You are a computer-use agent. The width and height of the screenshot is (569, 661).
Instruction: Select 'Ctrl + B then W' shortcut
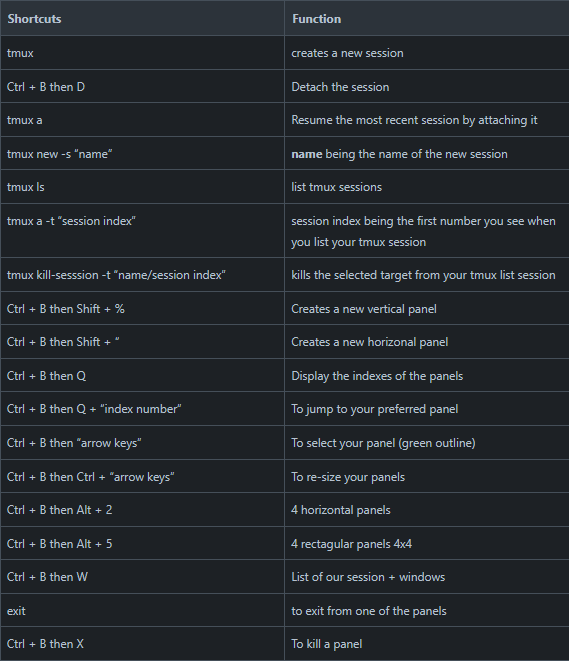(x=47, y=577)
